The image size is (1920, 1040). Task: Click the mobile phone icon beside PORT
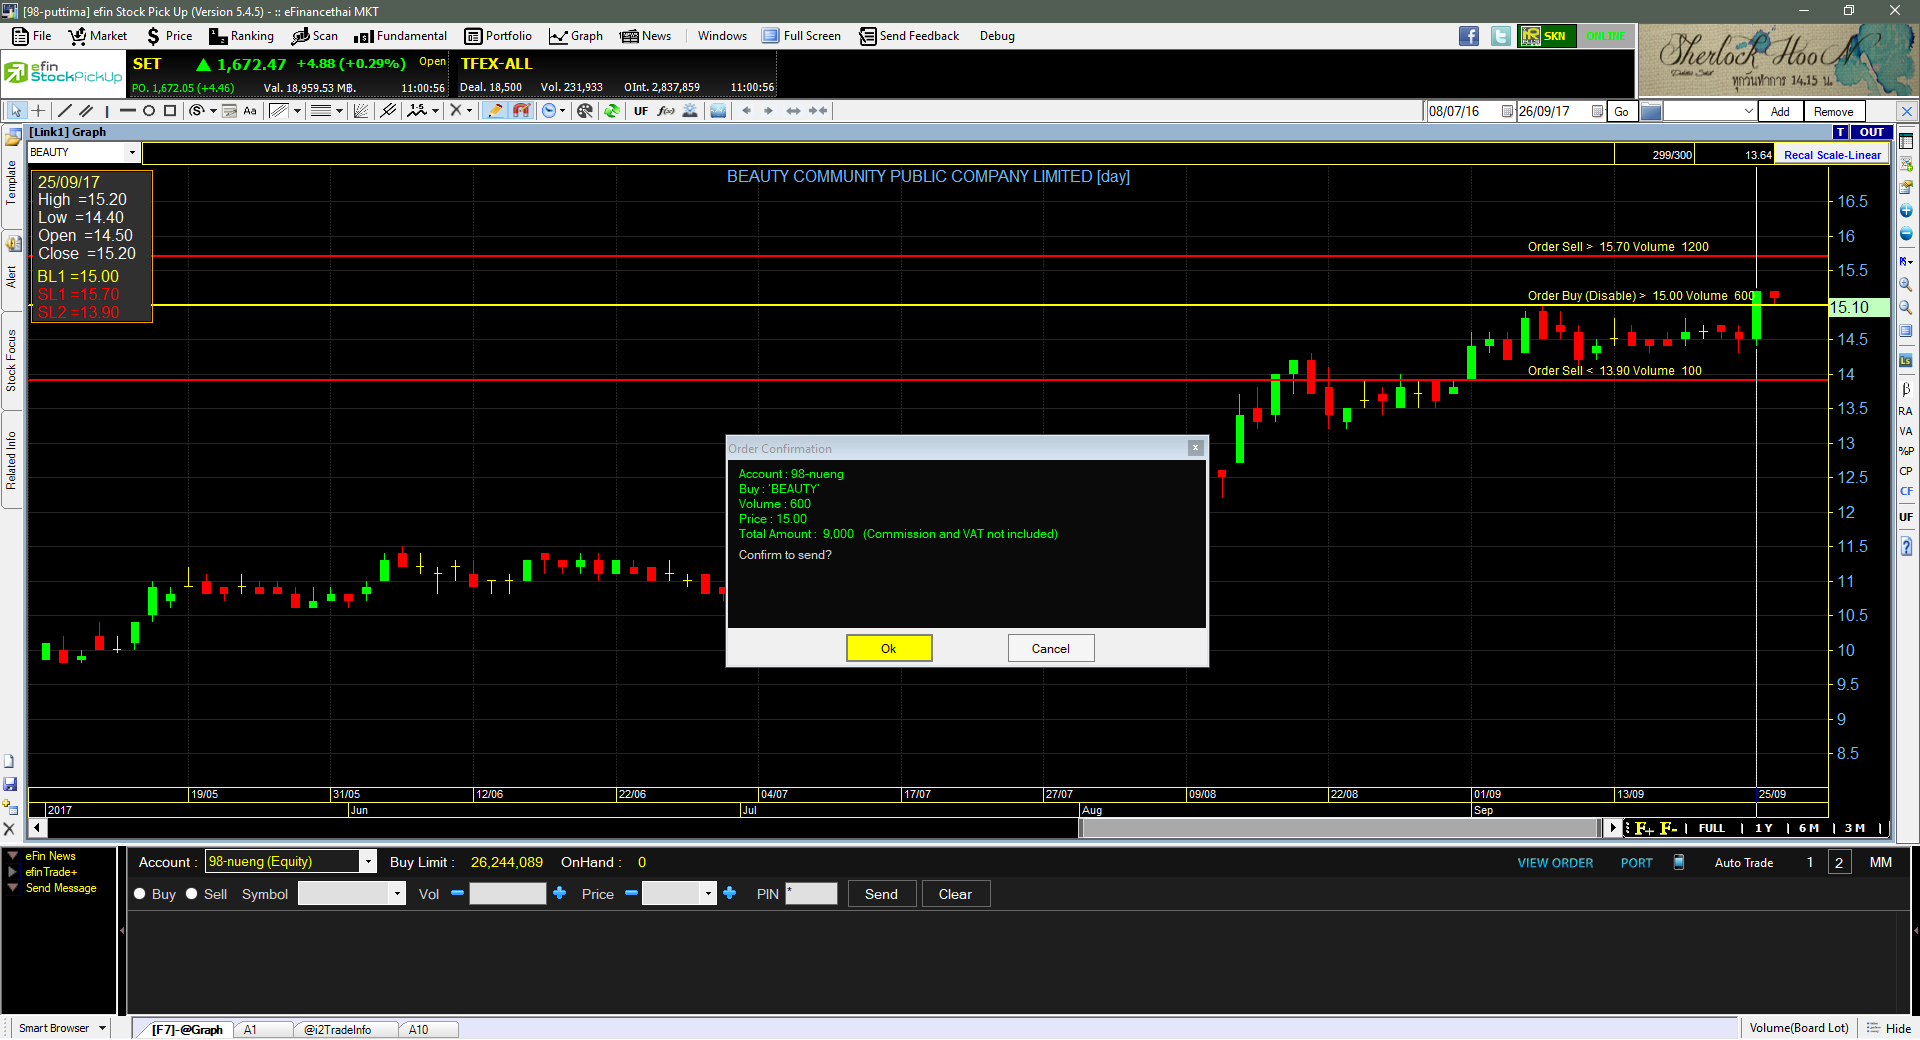click(1679, 862)
